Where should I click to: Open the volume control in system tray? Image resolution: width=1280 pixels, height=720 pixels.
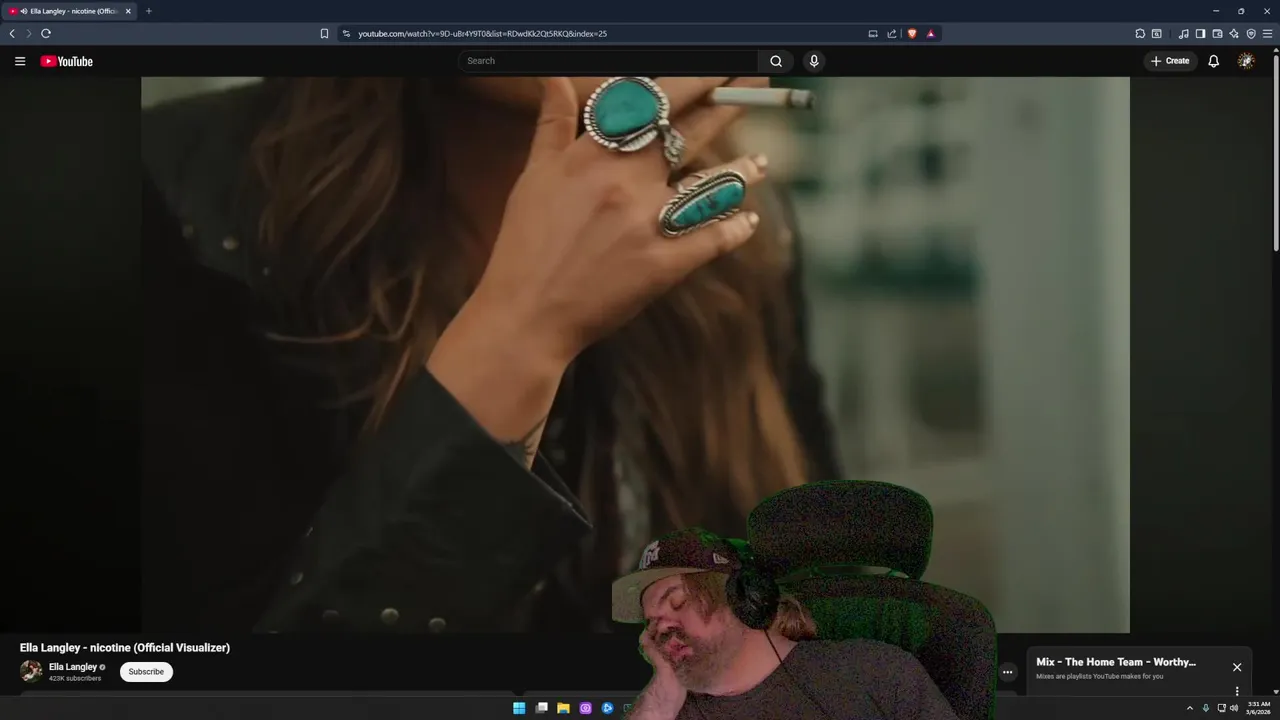pyautogui.click(x=1234, y=708)
